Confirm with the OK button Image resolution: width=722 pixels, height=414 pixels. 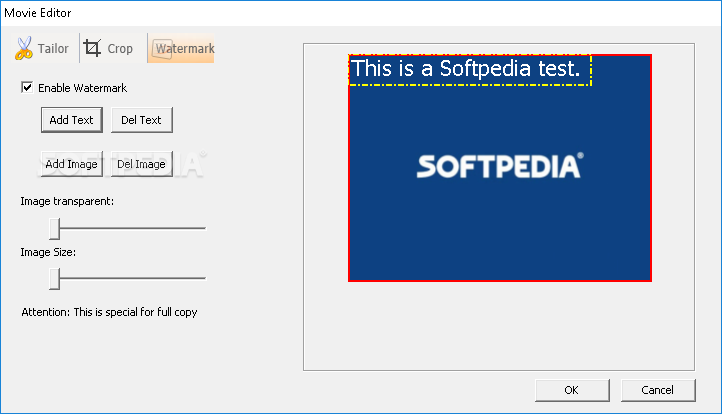pos(571,390)
